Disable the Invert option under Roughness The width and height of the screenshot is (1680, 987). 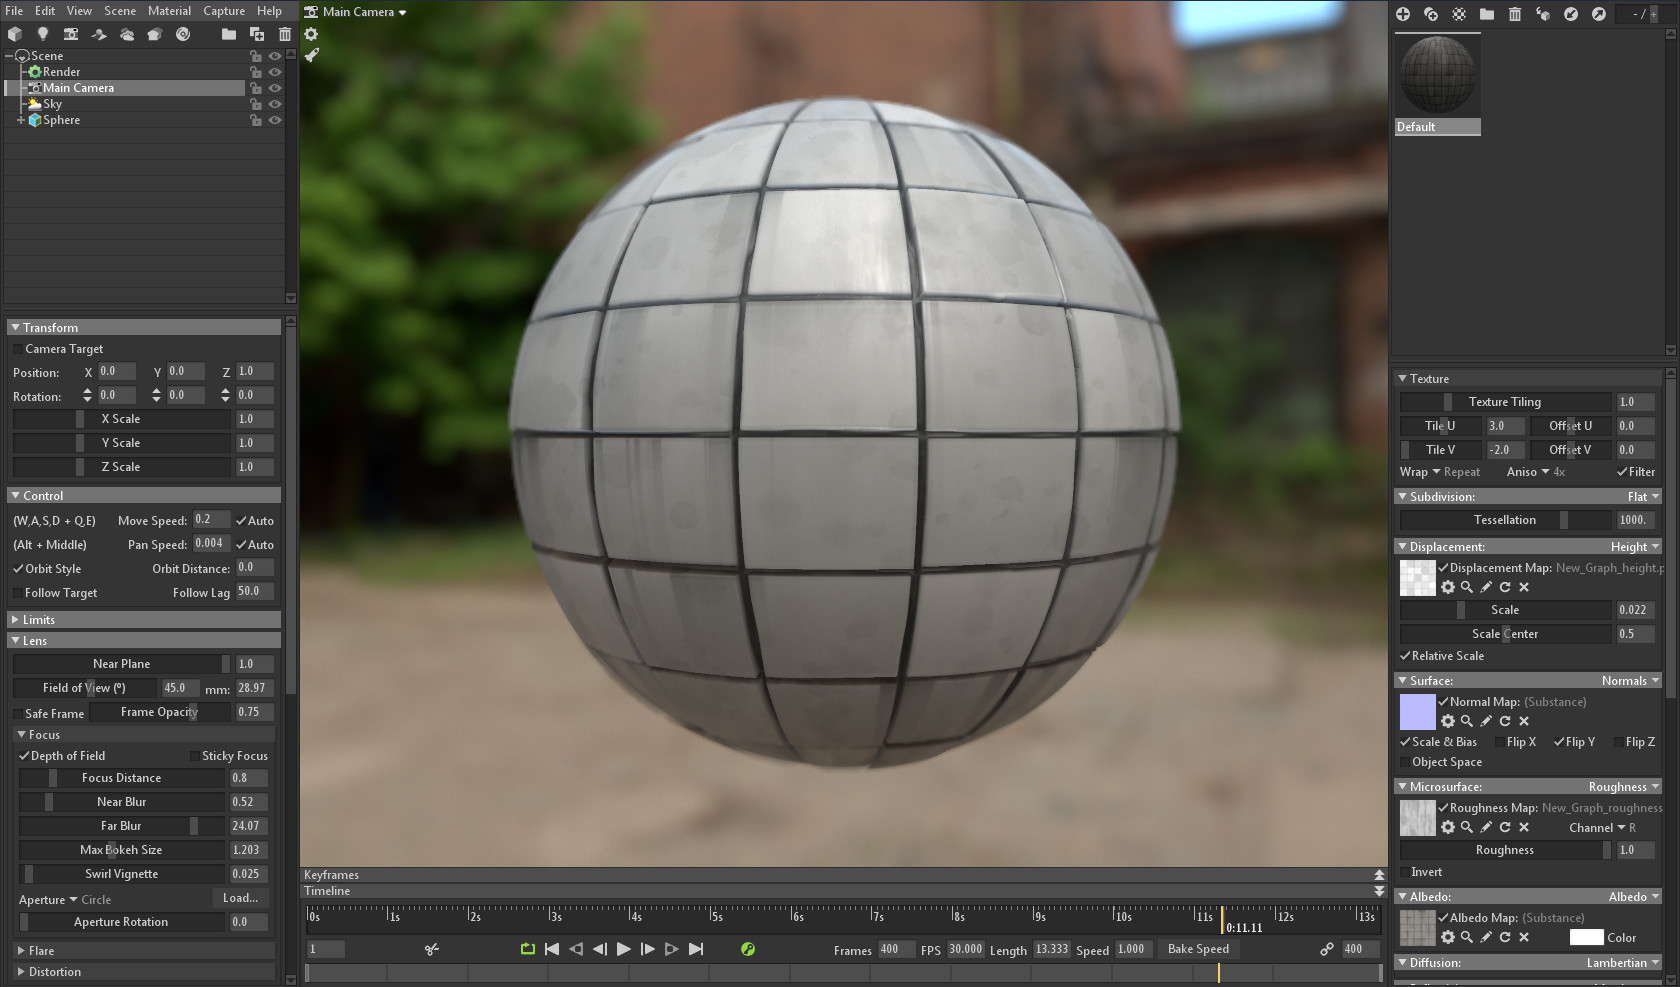click(1404, 871)
